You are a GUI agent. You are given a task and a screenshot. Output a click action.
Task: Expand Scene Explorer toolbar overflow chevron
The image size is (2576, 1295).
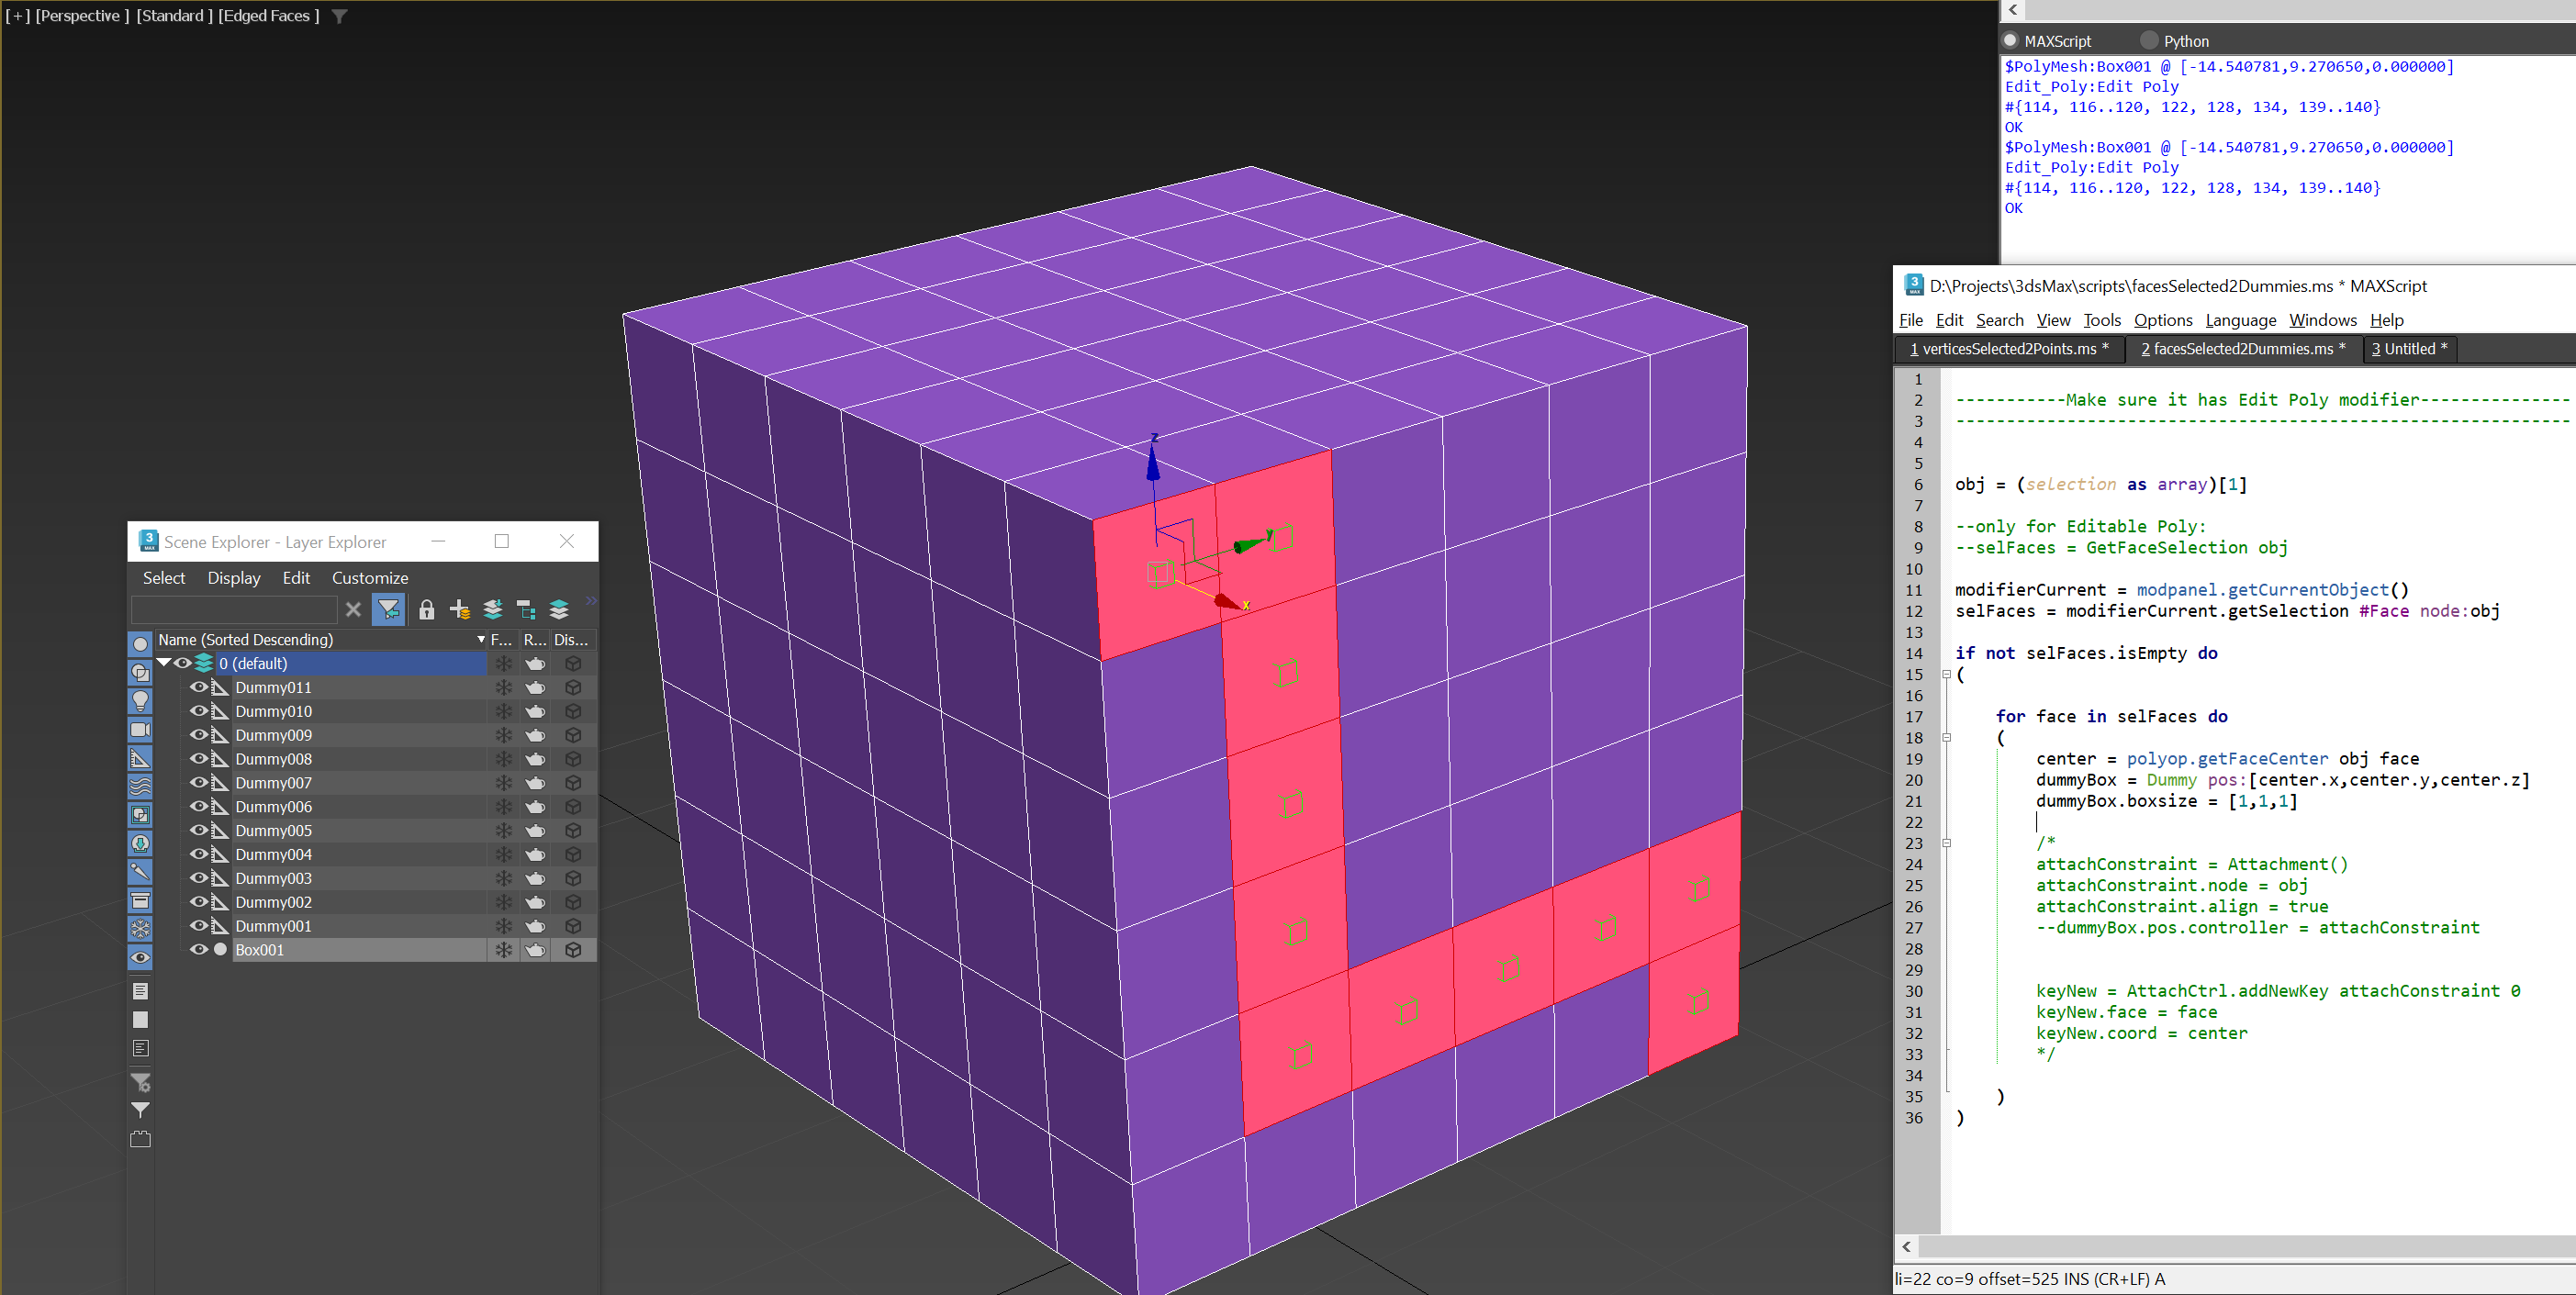(591, 601)
